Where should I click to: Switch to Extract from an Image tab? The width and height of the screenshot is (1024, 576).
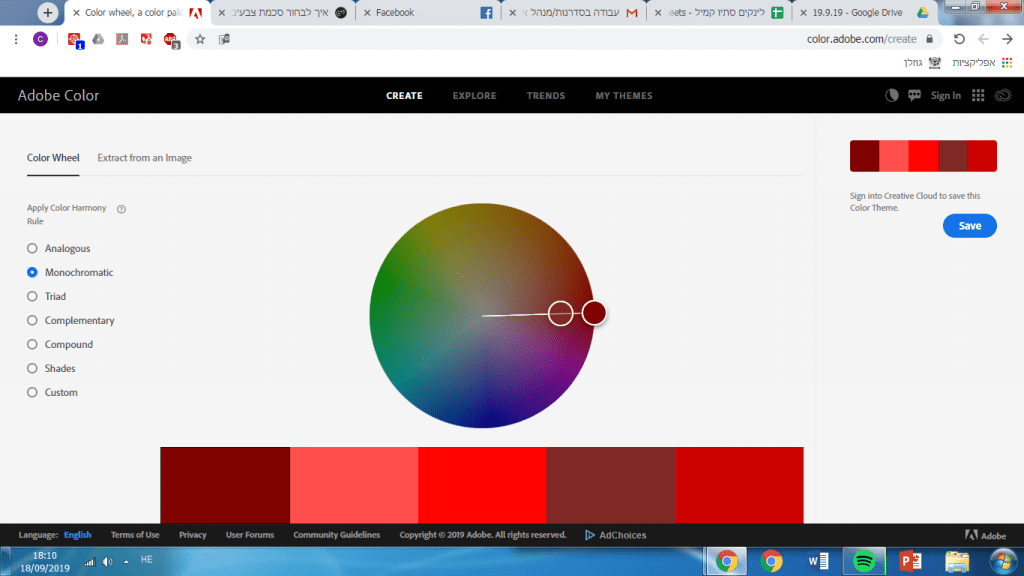(x=144, y=158)
